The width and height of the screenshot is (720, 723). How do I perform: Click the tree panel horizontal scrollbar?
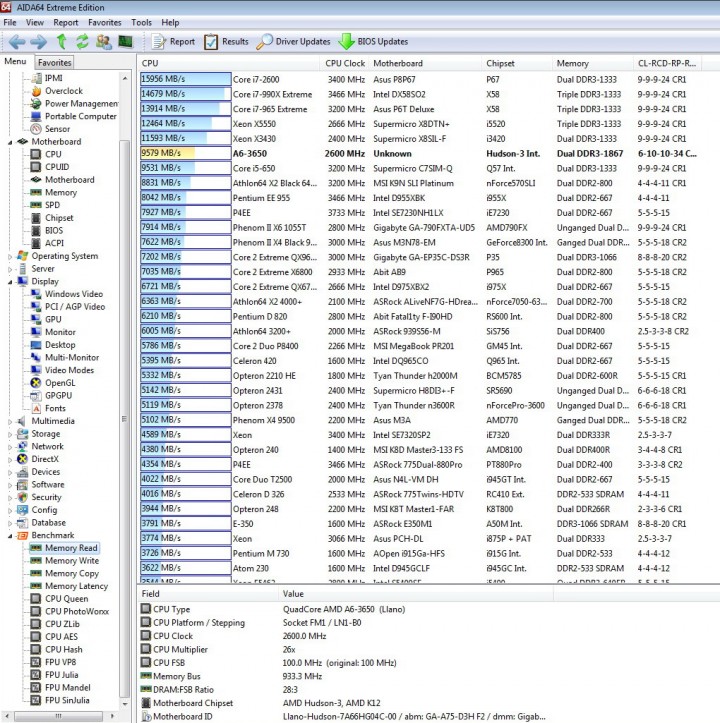point(60,716)
